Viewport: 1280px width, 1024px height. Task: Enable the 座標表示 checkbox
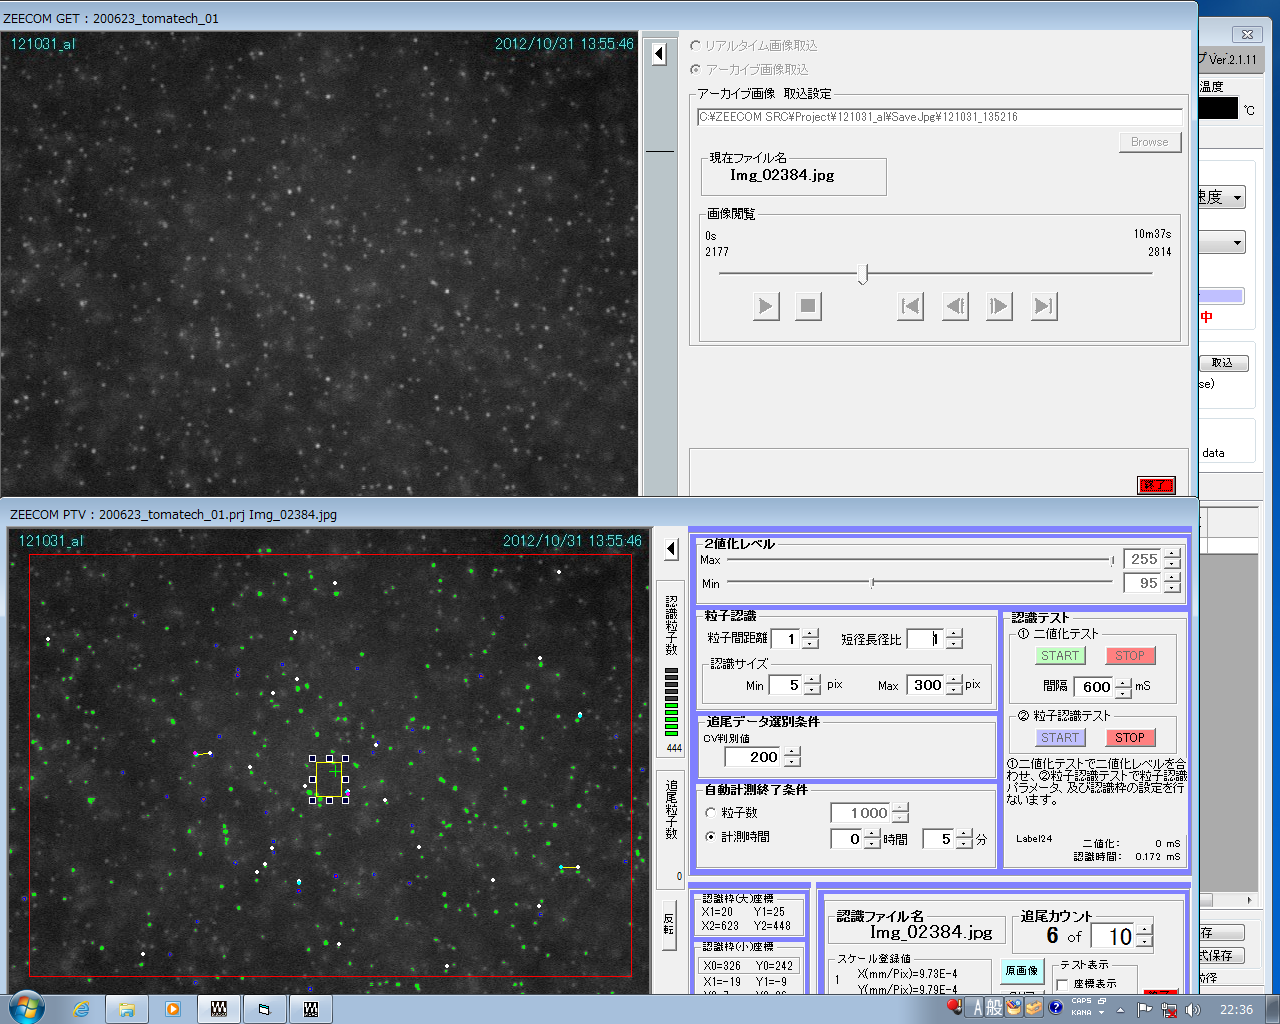[x=1063, y=984]
